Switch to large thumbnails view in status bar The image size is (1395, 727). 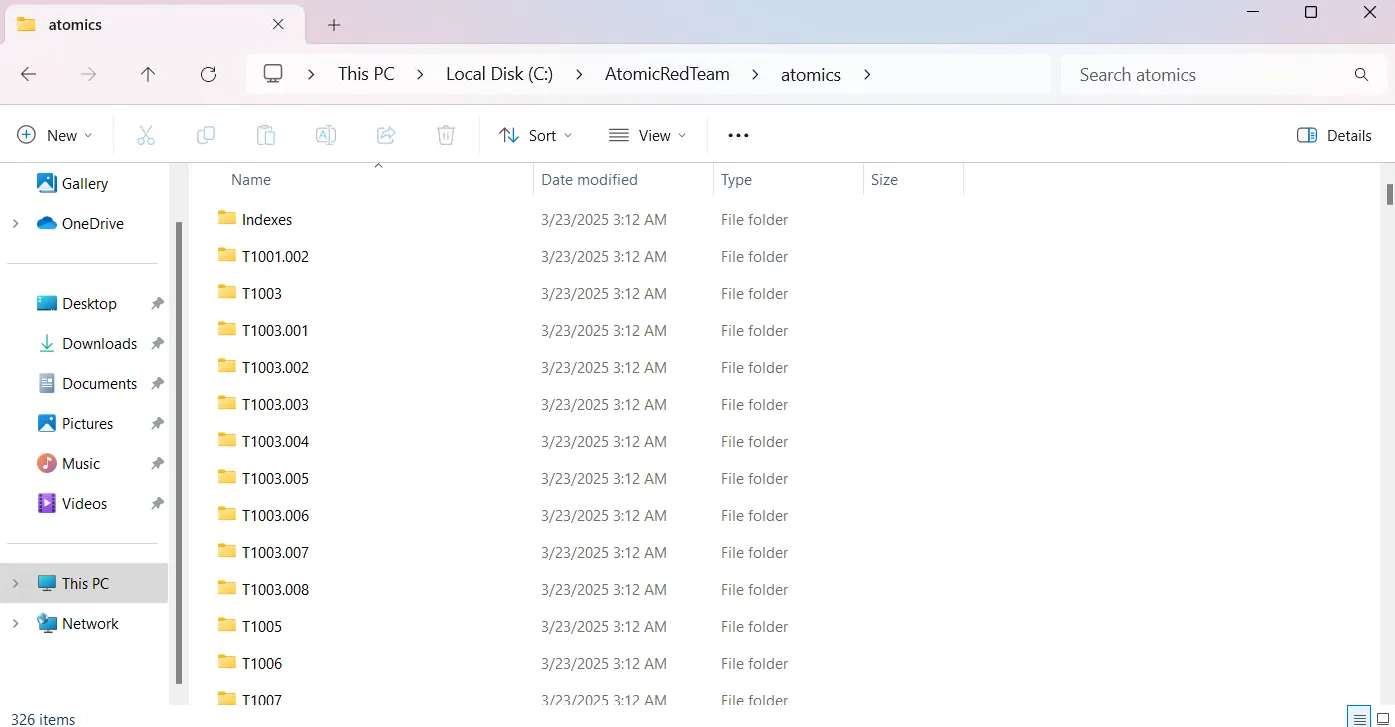[1383, 718]
